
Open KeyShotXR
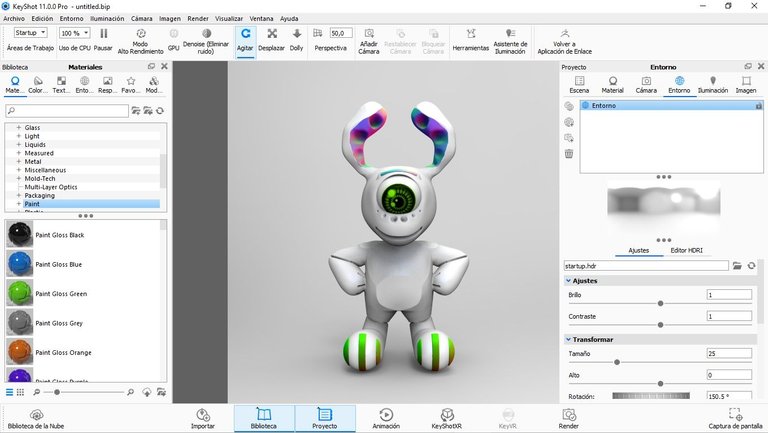[447, 419]
